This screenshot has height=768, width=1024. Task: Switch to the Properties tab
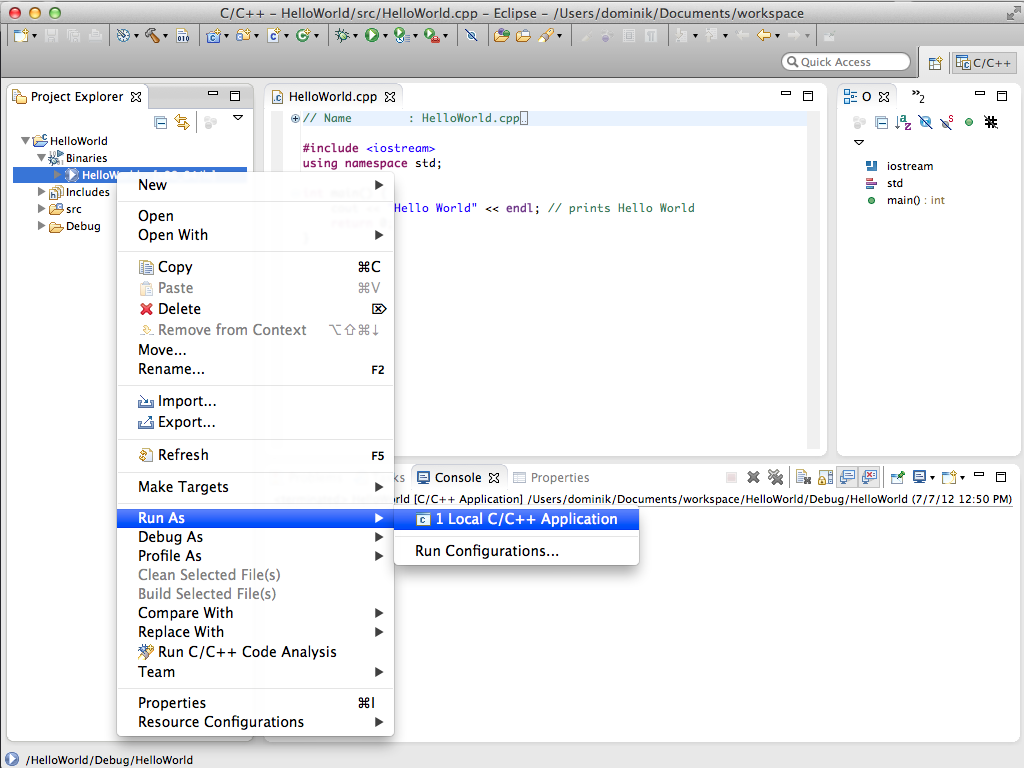[x=552, y=477]
